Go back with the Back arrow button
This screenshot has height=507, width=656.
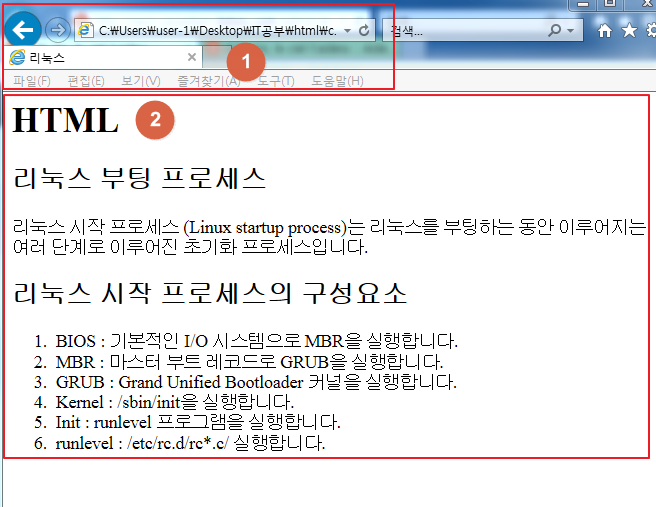[23, 30]
